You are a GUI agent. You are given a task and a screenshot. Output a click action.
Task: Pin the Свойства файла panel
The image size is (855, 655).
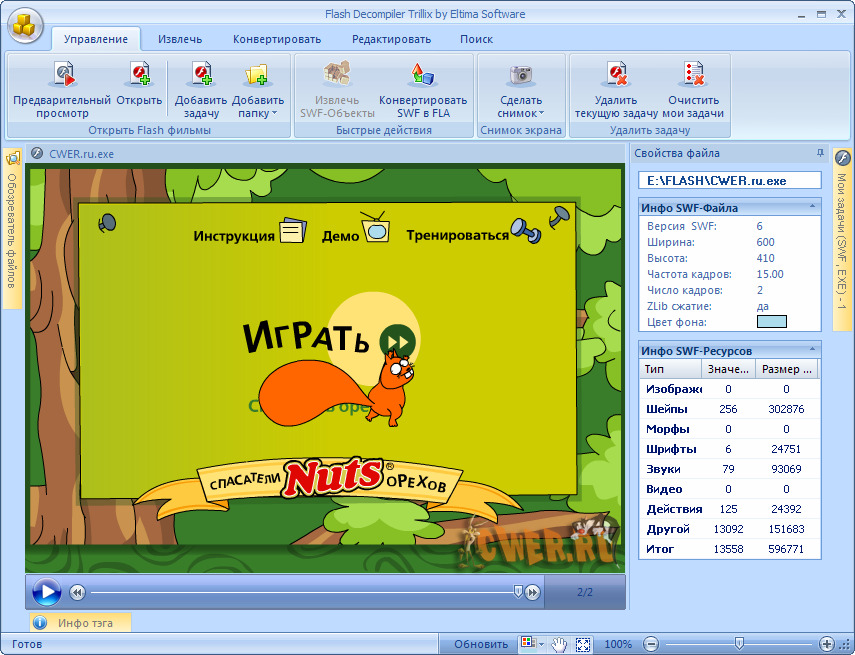point(820,153)
